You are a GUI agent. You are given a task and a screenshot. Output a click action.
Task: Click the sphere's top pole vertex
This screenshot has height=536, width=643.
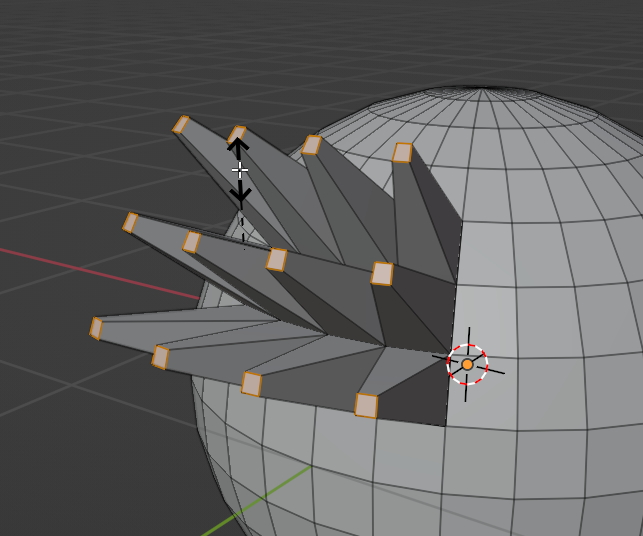click(483, 89)
